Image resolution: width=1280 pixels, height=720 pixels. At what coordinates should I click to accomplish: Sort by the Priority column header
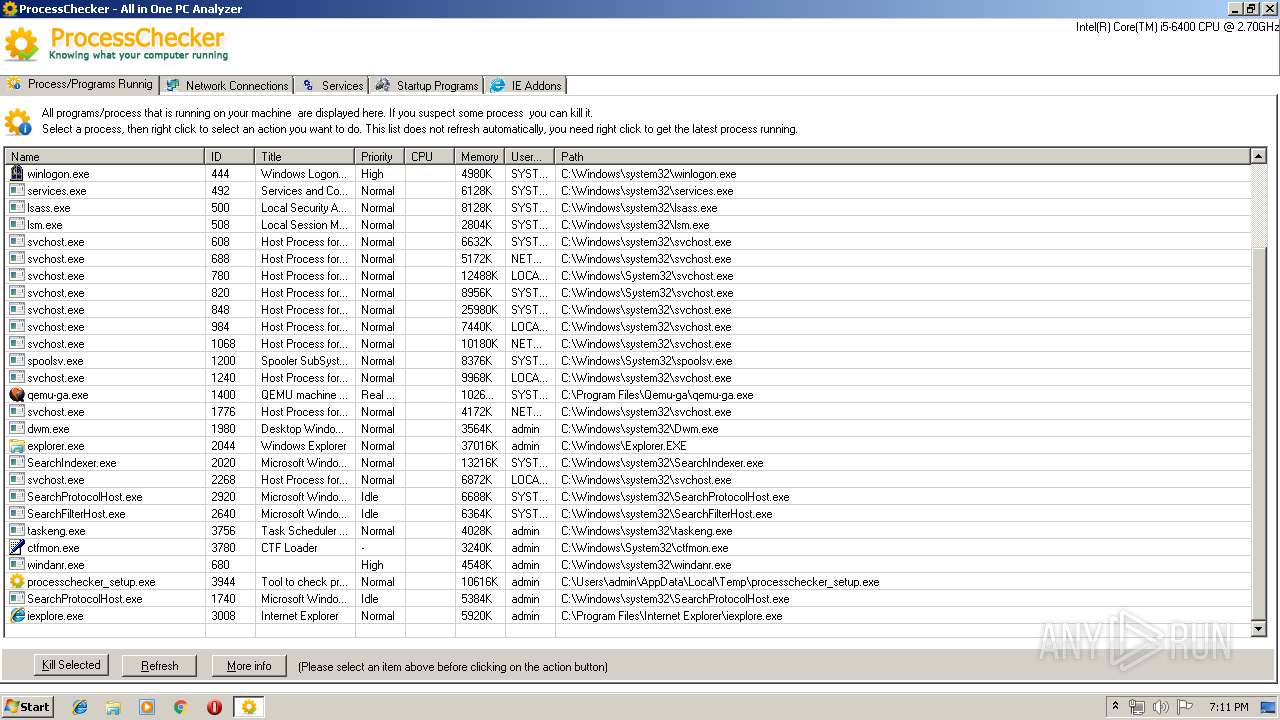379,157
